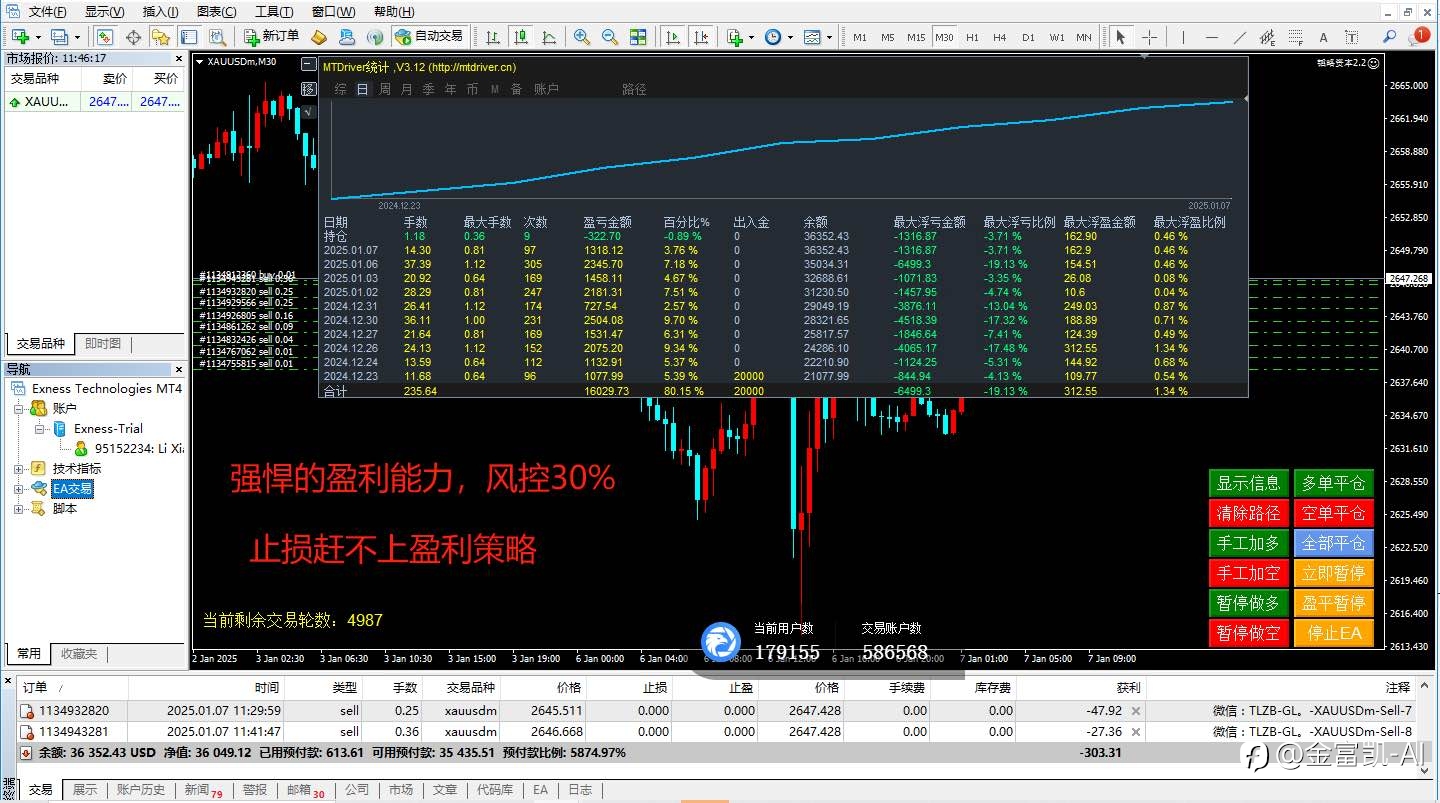The image size is (1440, 803).
Task: Click the 新订单 new order button
Action: pyautogui.click(x=271, y=37)
